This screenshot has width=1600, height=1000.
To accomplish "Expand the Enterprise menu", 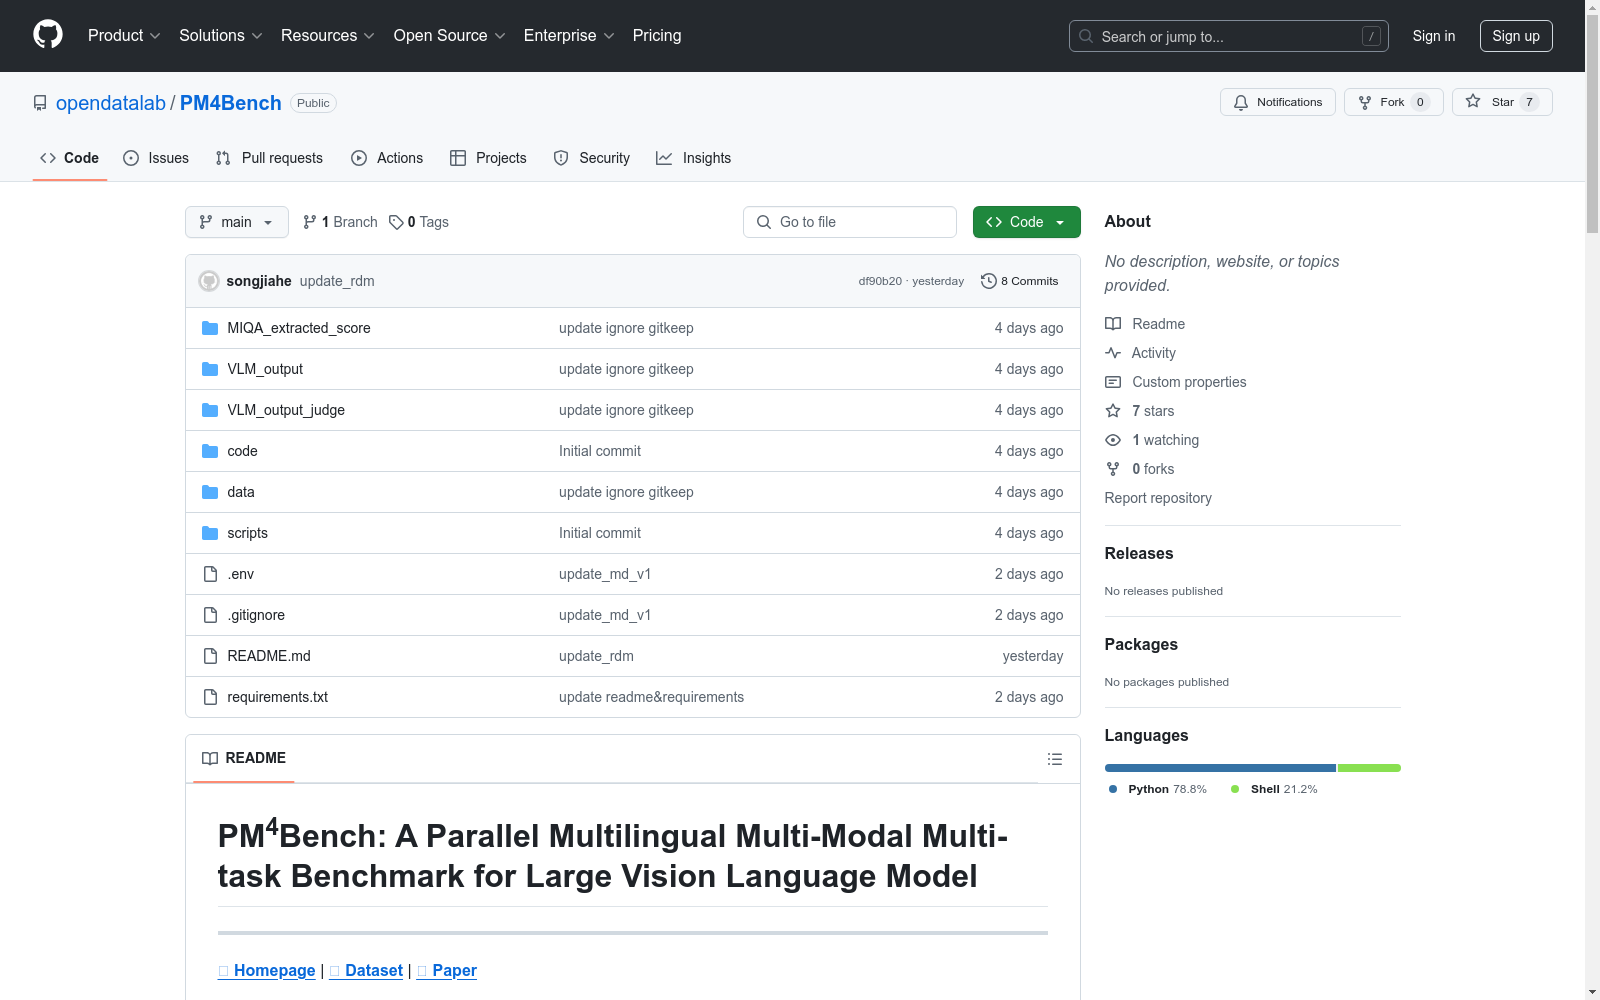I will [568, 35].
